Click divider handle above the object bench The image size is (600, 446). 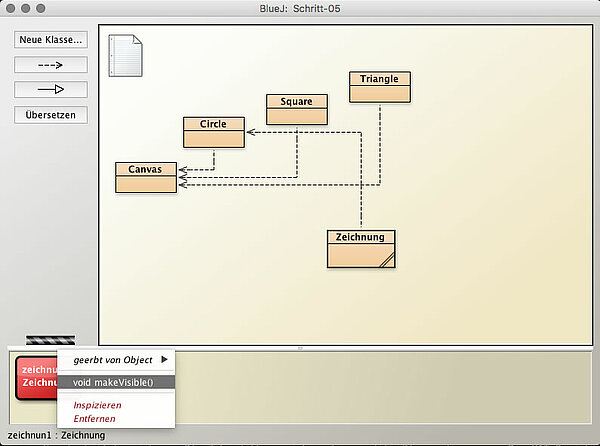[x=299, y=347]
